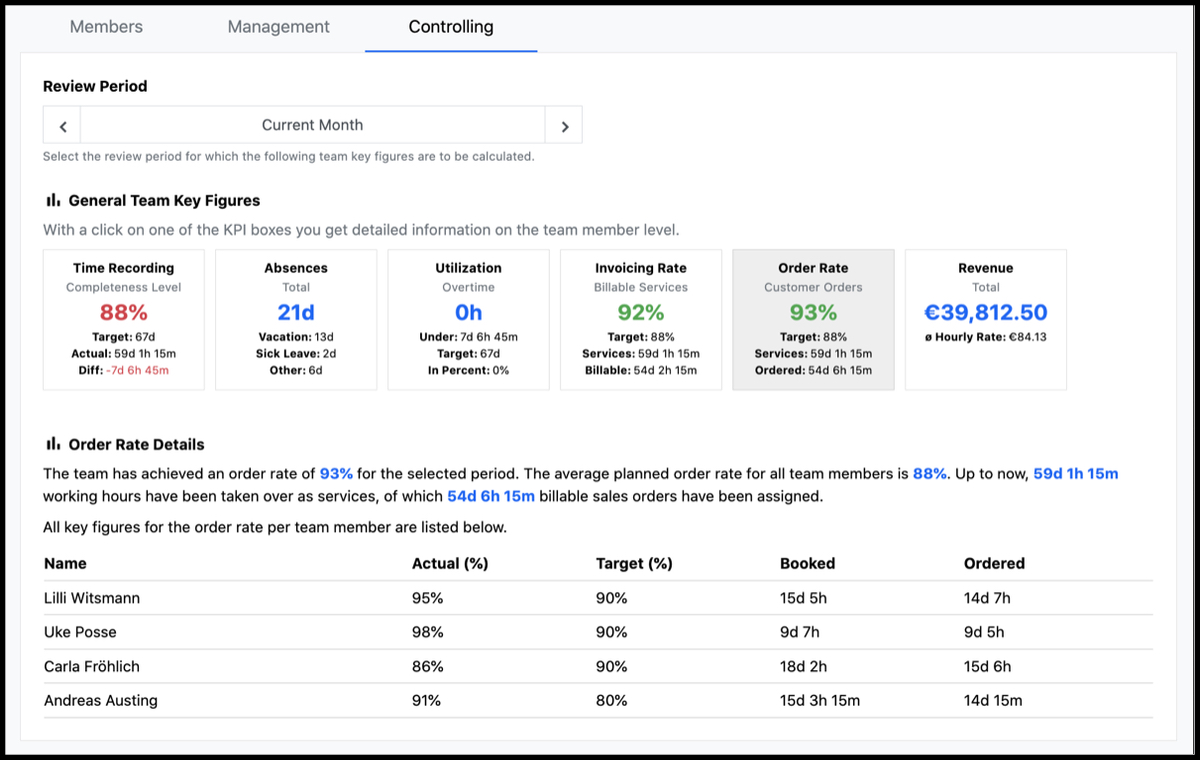Click the Review Period heading
Viewport: 1200px width, 760px height.
[95, 86]
